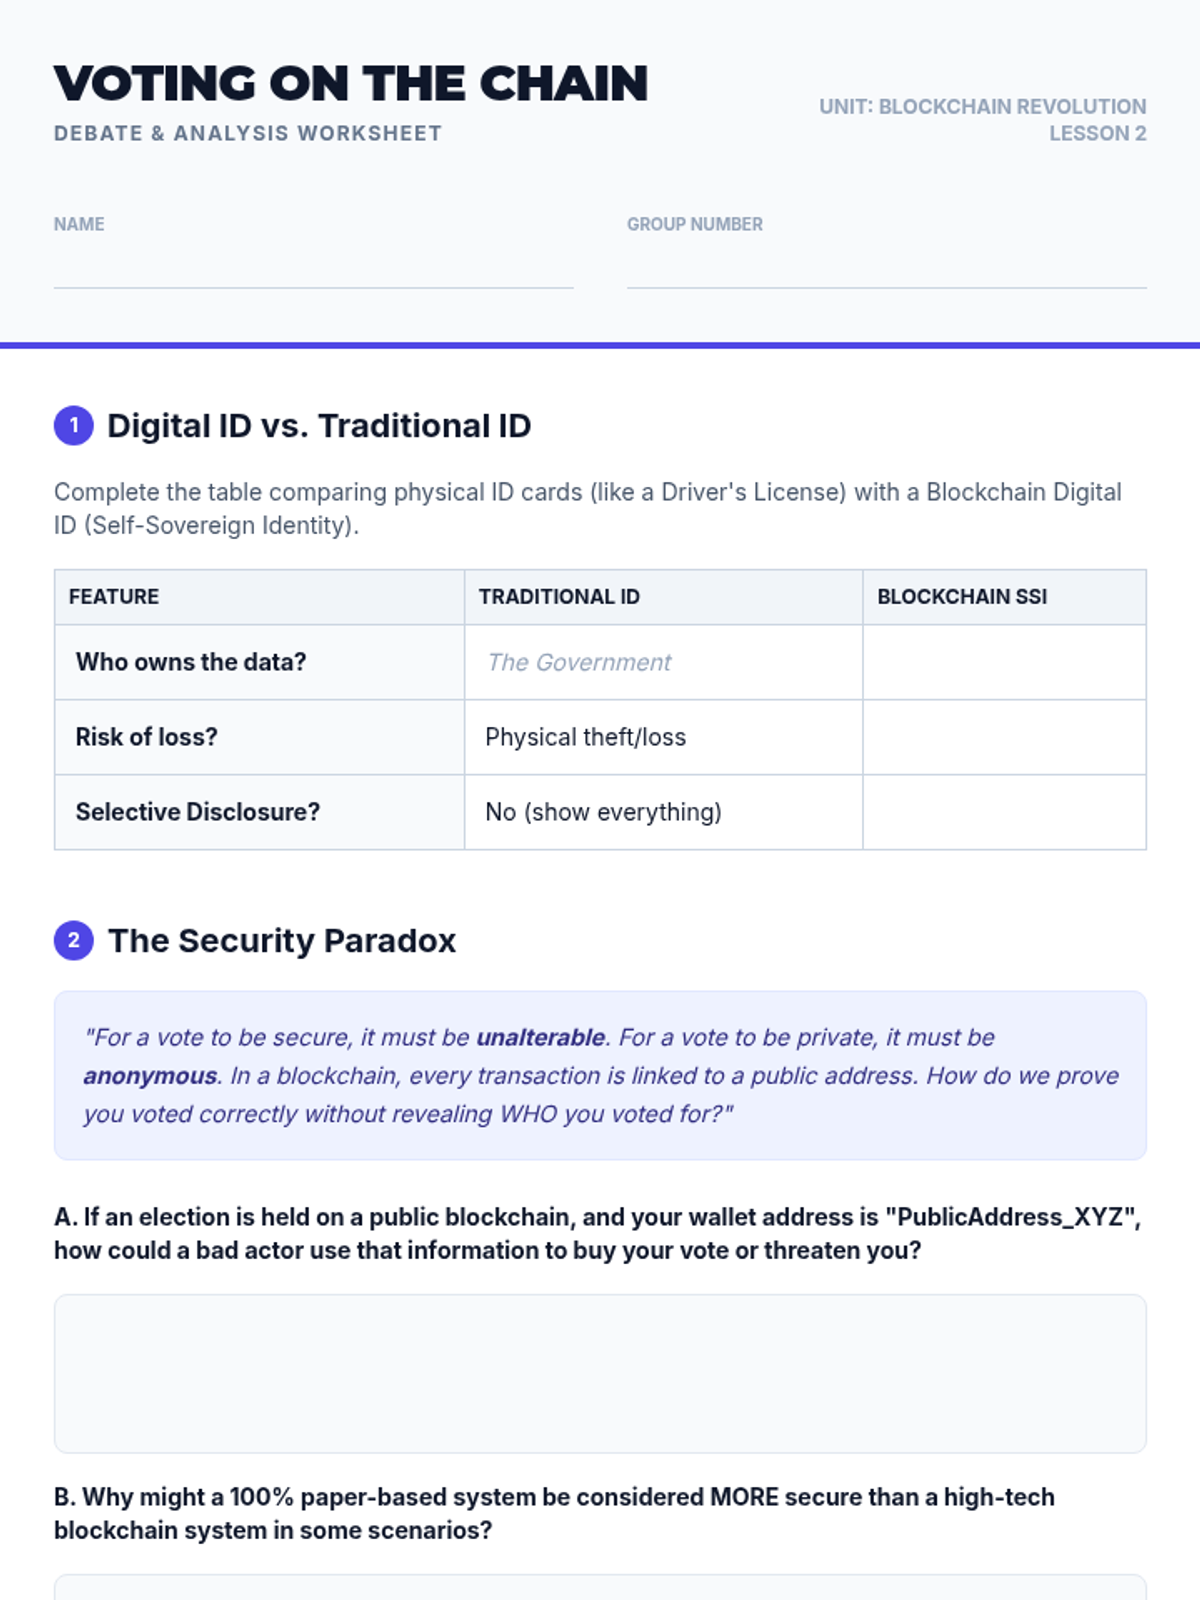The image size is (1200, 1600).
Task: Click the answer box under question B
Action: click(600, 1588)
